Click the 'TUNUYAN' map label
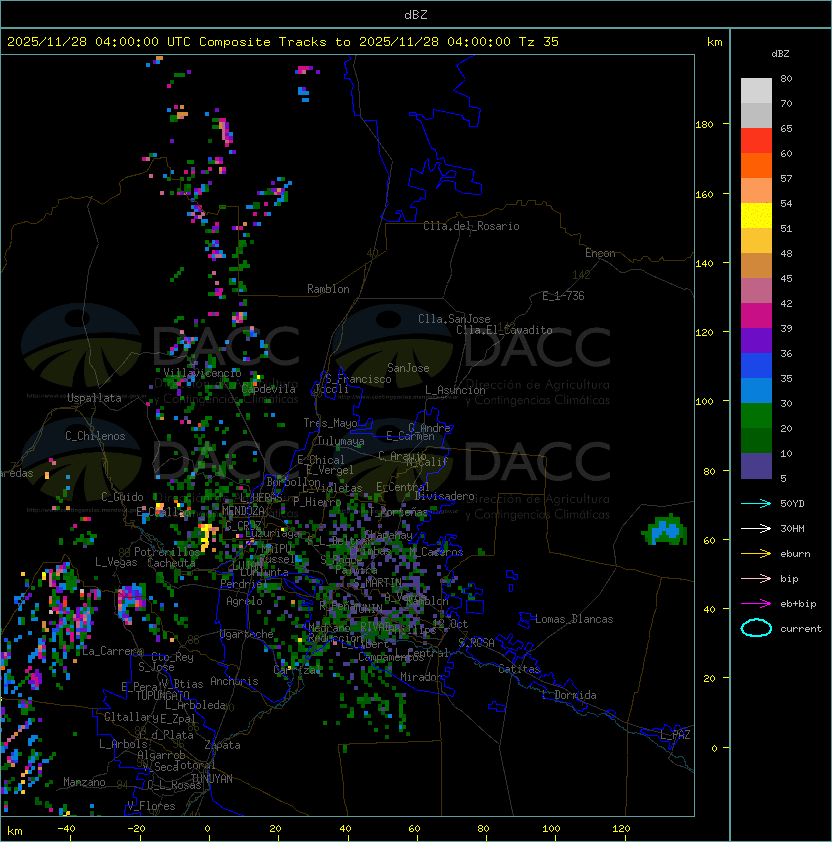 click(x=212, y=779)
